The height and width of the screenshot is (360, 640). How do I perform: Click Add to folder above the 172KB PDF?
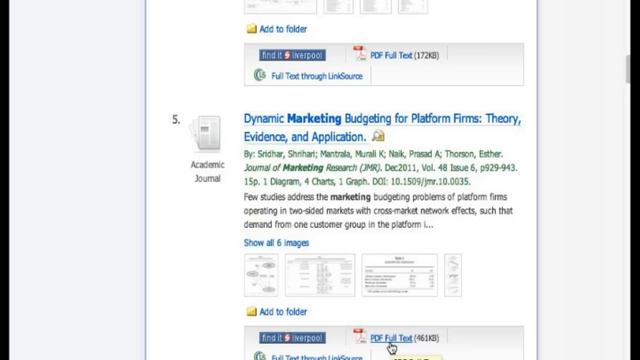[x=283, y=29]
